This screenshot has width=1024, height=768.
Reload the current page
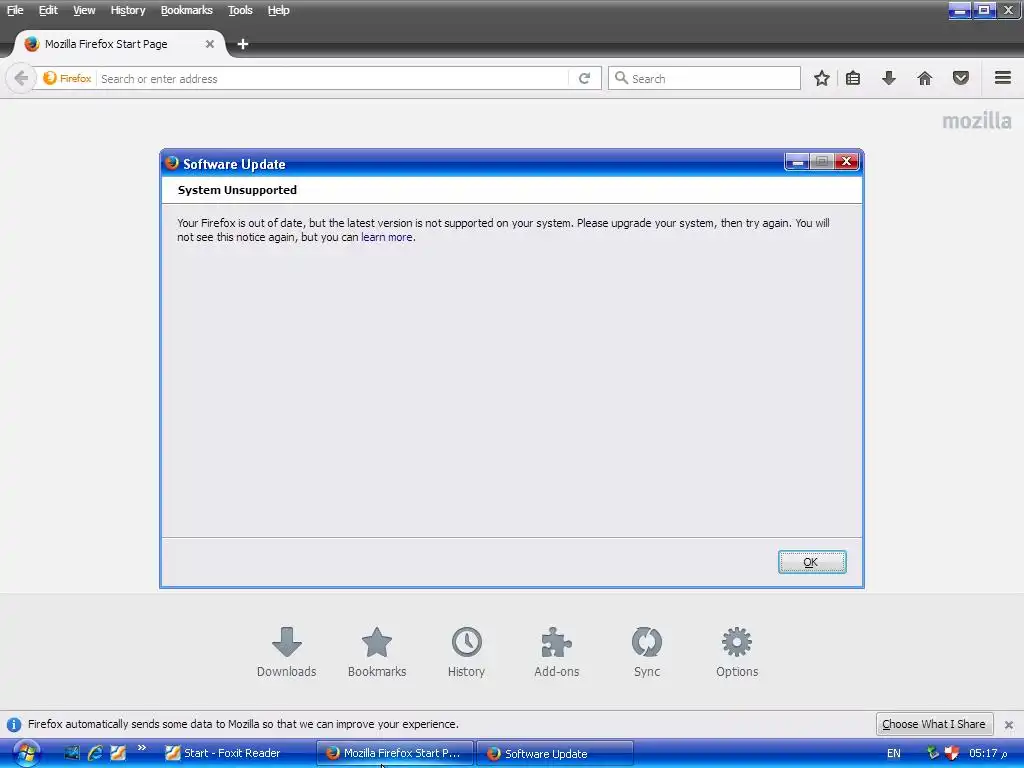point(584,78)
